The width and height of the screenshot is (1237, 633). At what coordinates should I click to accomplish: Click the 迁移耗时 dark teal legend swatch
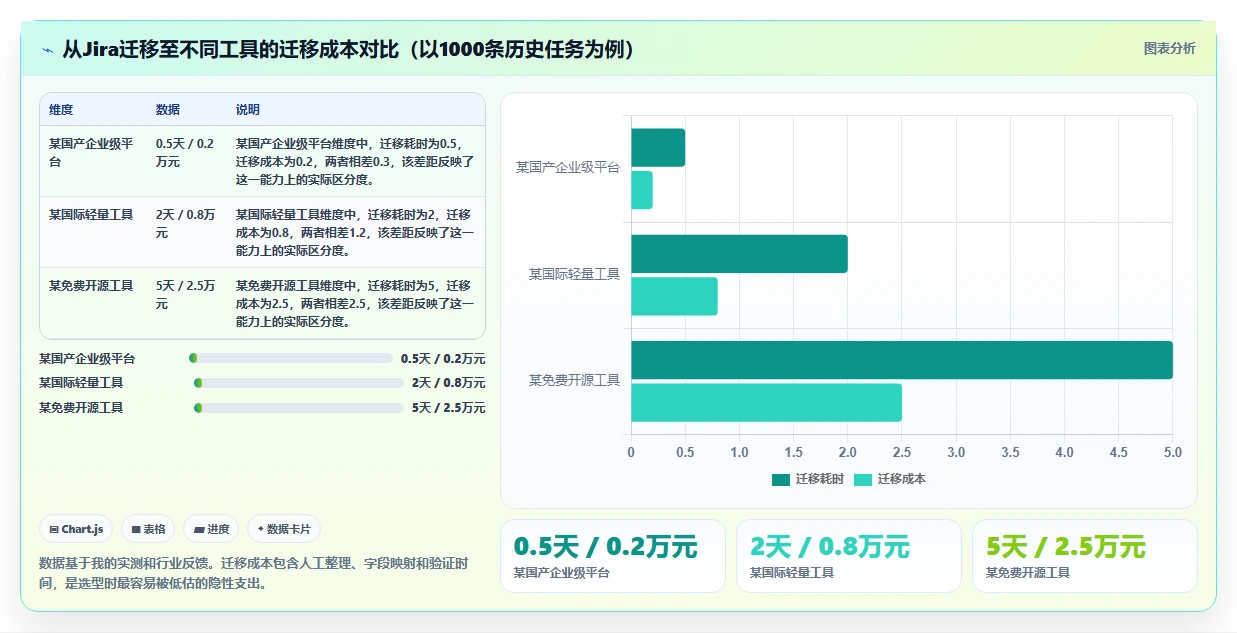point(781,479)
